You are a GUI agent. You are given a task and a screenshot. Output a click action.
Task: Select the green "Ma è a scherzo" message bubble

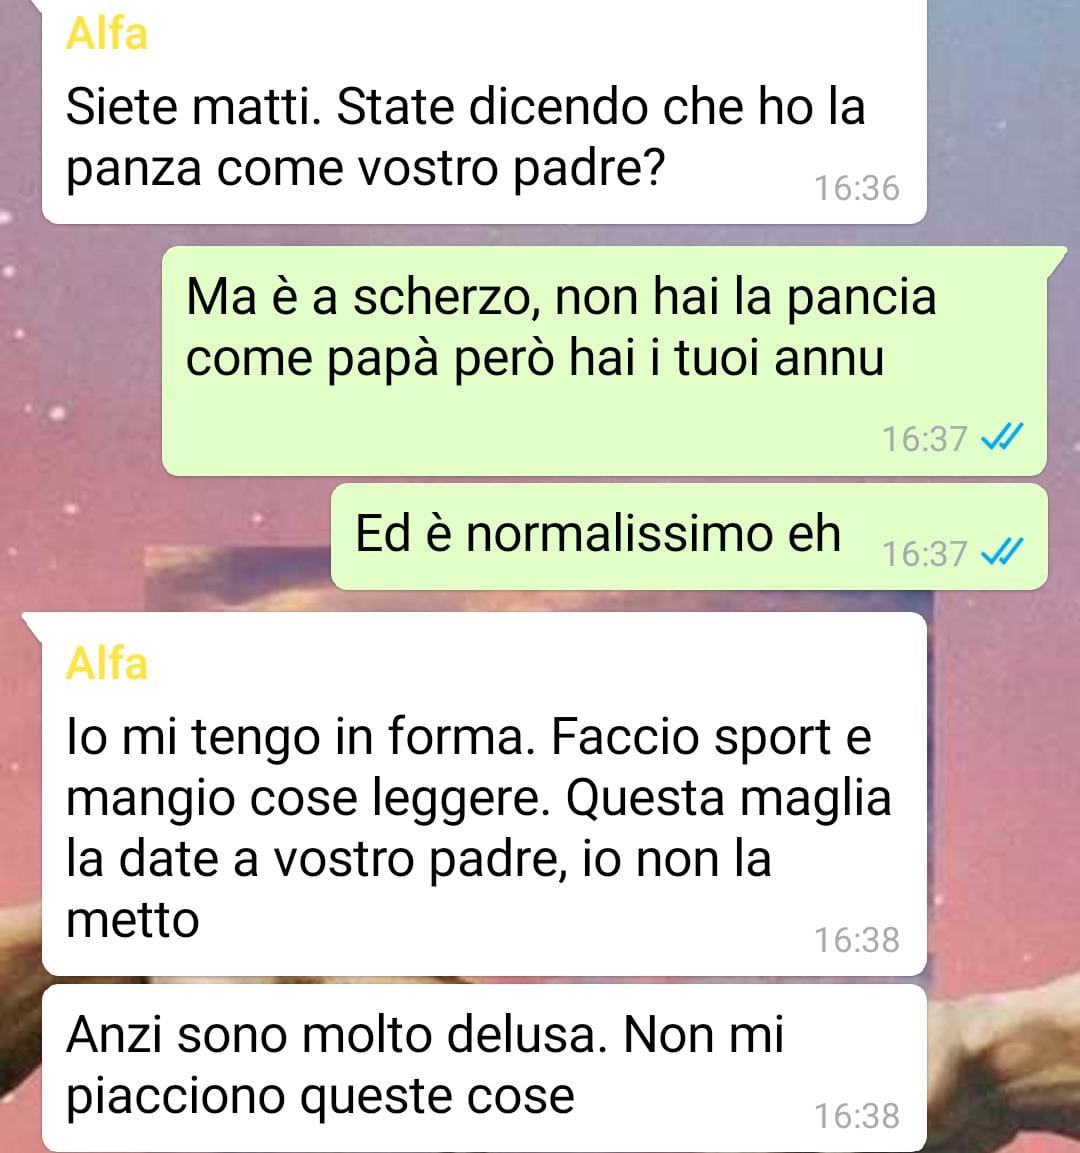[604, 360]
